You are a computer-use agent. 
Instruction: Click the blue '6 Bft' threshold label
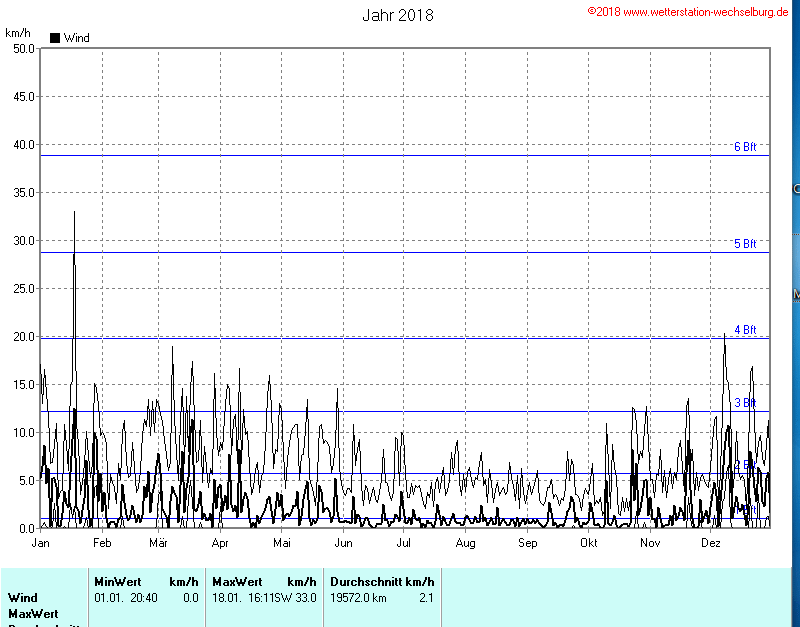(745, 147)
